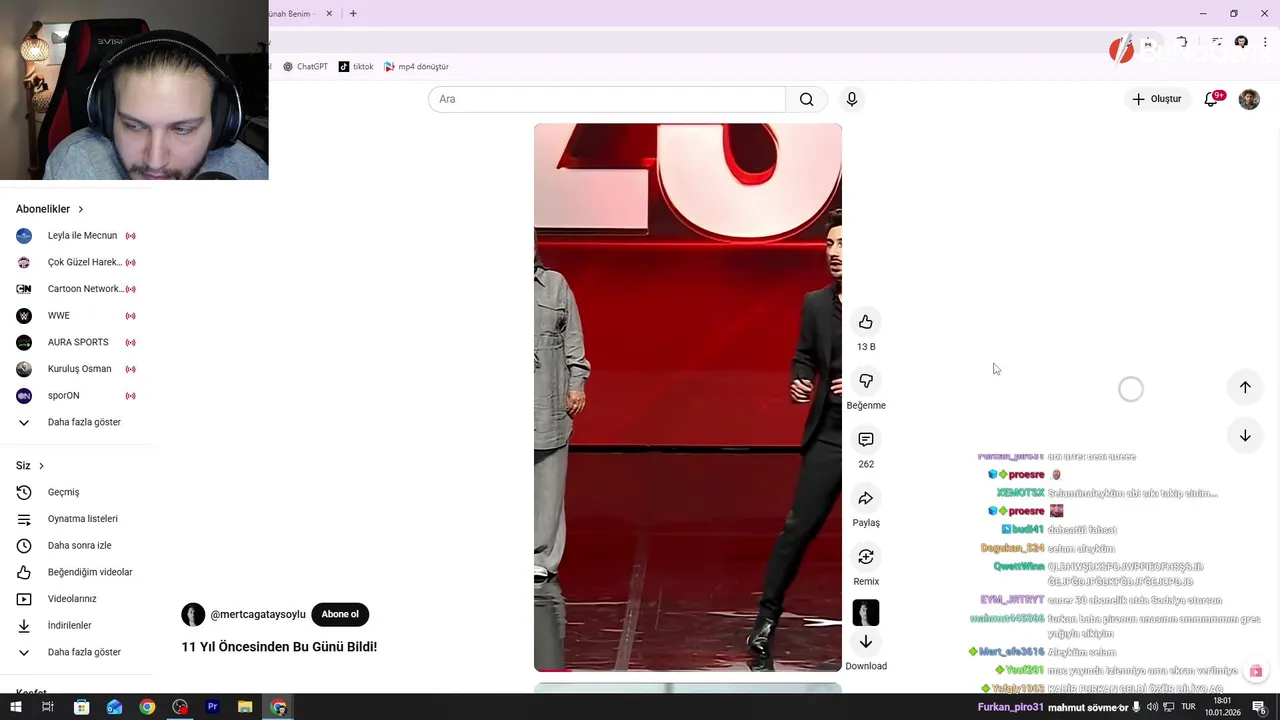
Task: Open Oynatma listeleri
Action: (76, 519)
